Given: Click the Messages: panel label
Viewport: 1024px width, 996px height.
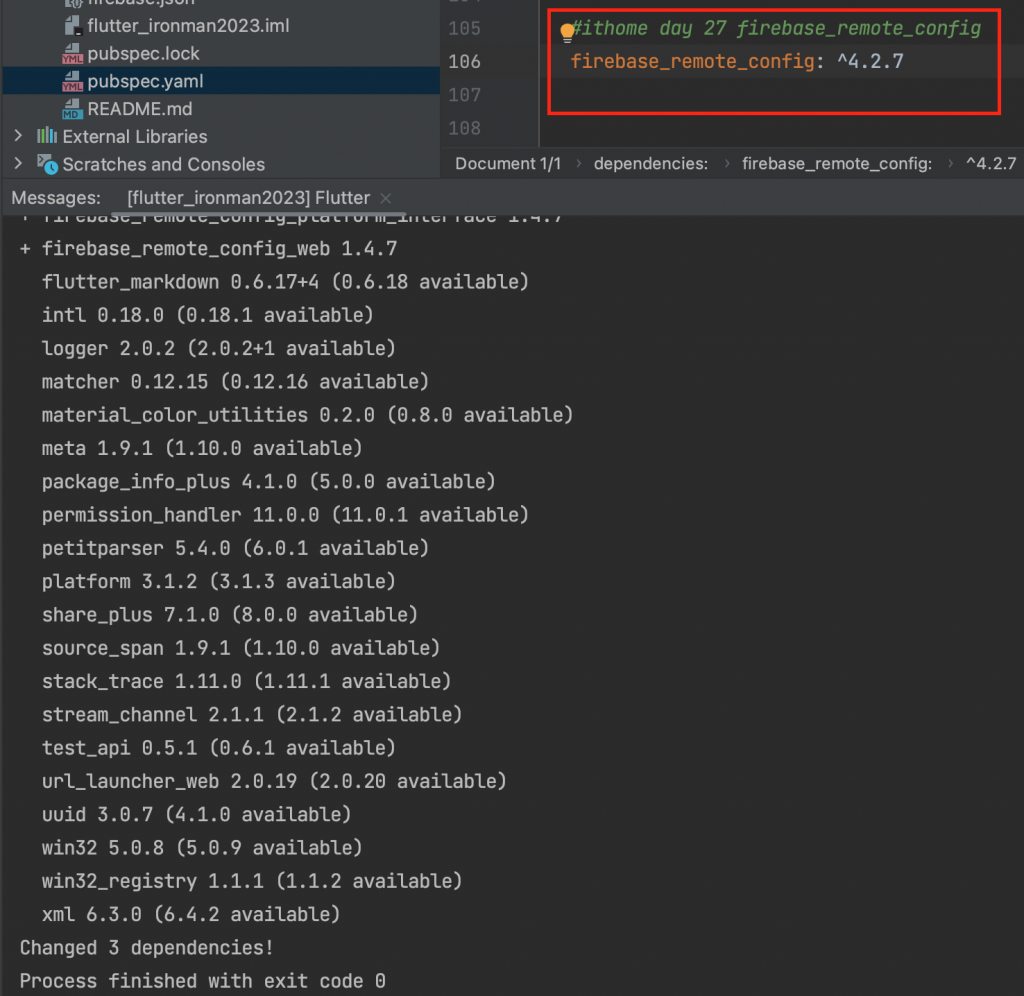Looking at the screenshot, I should click(x=56, y=198).
